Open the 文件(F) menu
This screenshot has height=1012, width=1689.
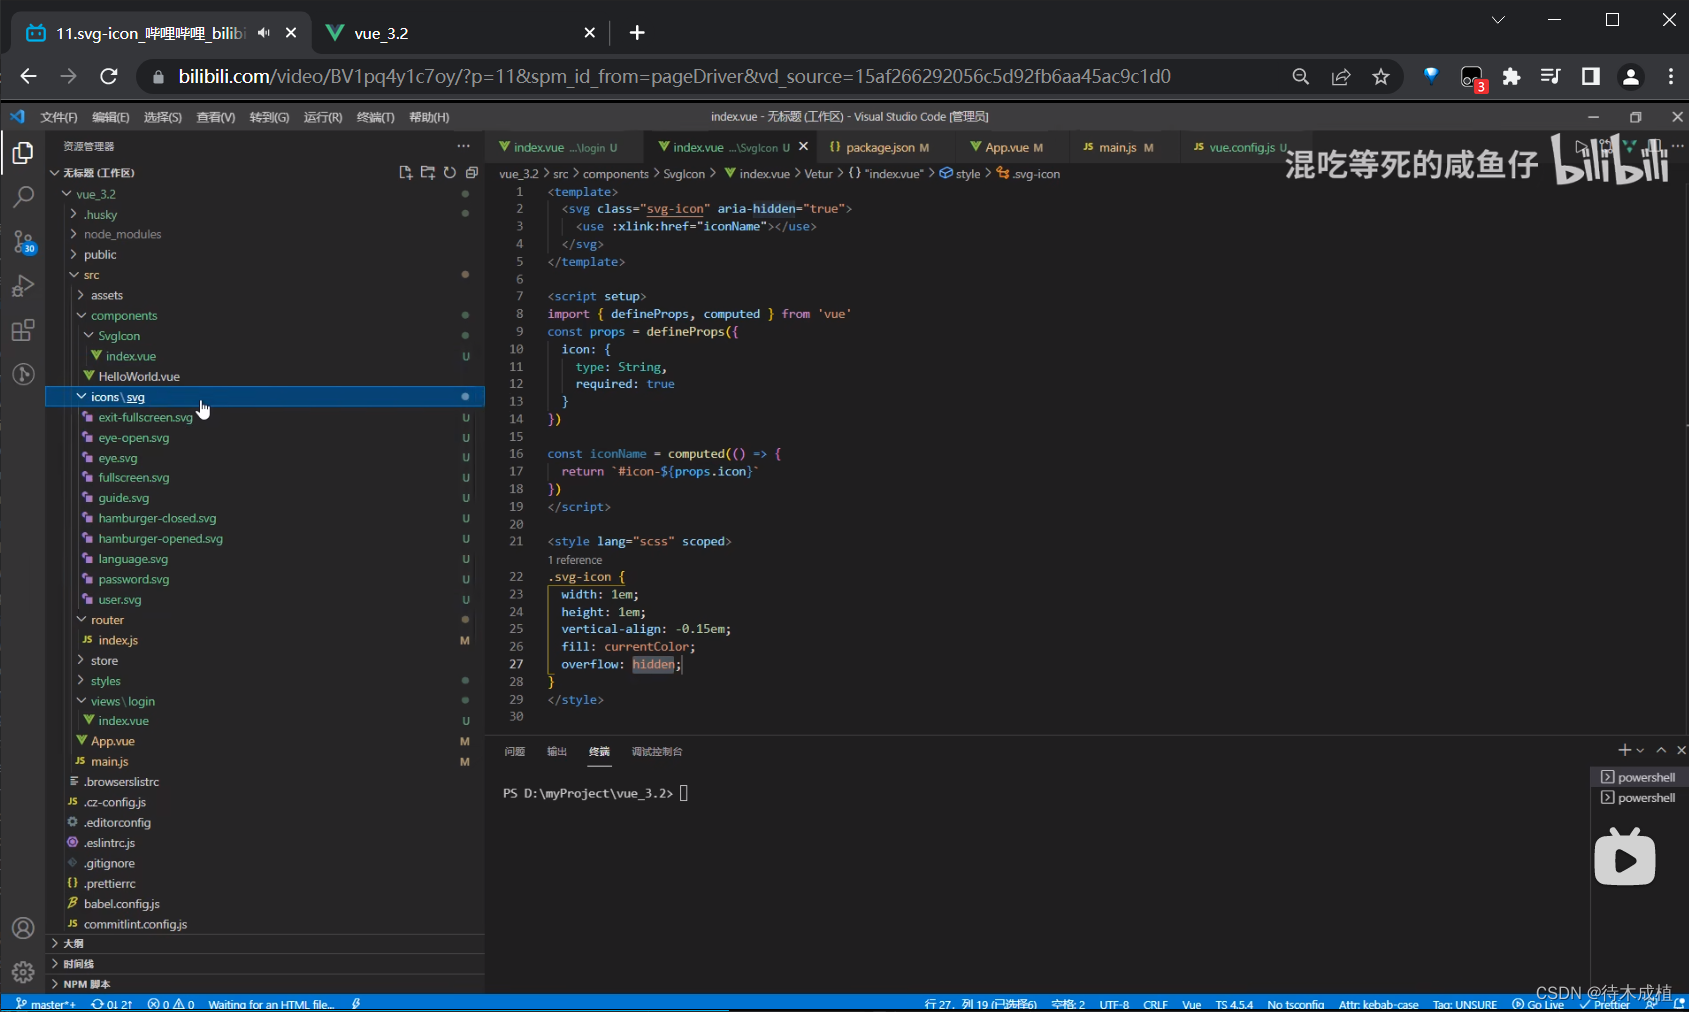pyautogui.click(x=59, y=117)
